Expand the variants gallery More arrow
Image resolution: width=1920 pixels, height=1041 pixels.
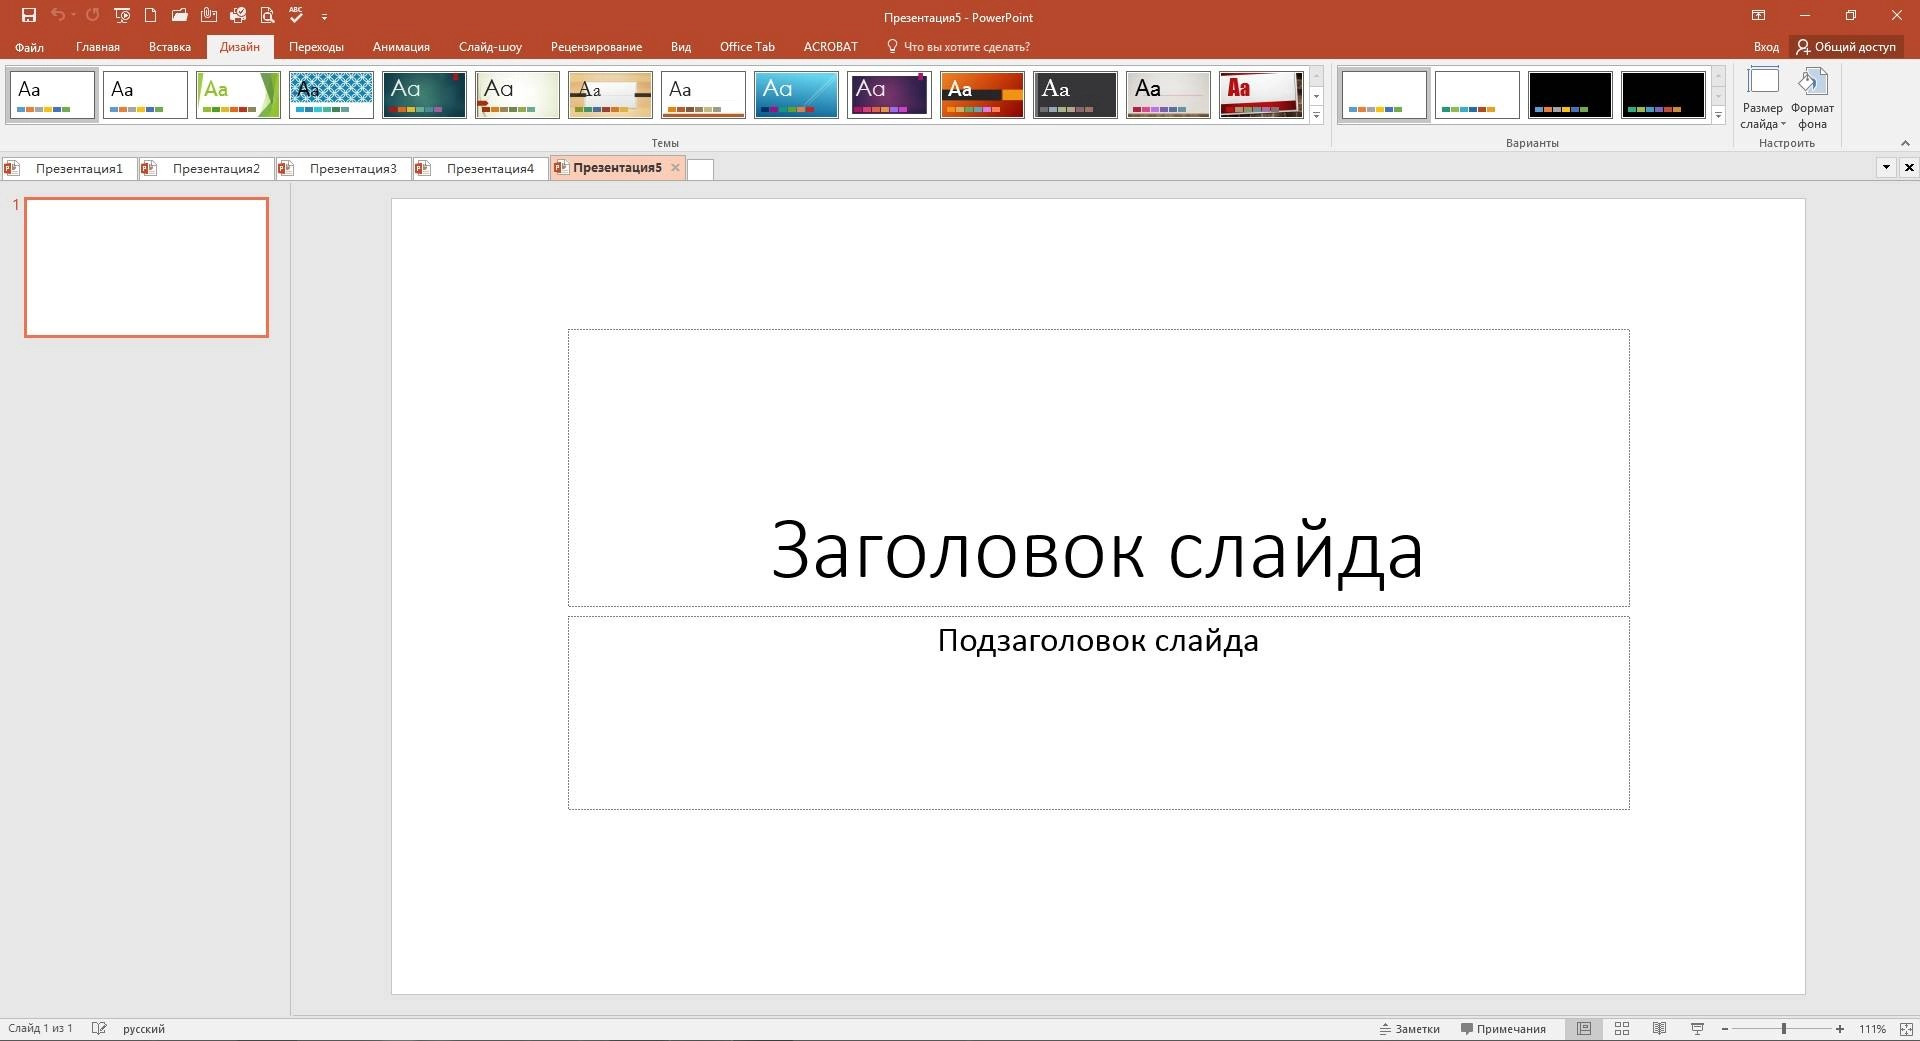click(x=1718, y=116)
